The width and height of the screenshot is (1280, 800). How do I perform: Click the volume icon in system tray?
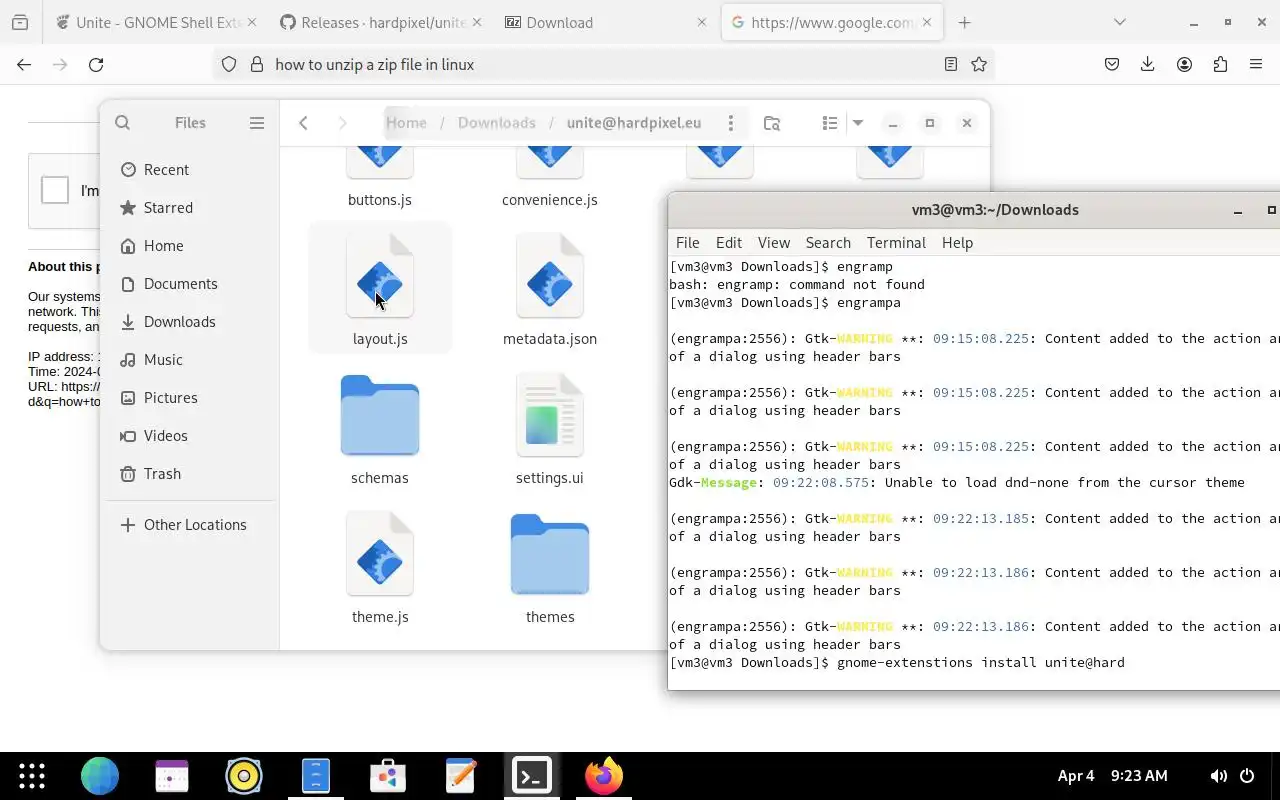pyautogui.click(x=1219, y=776)
